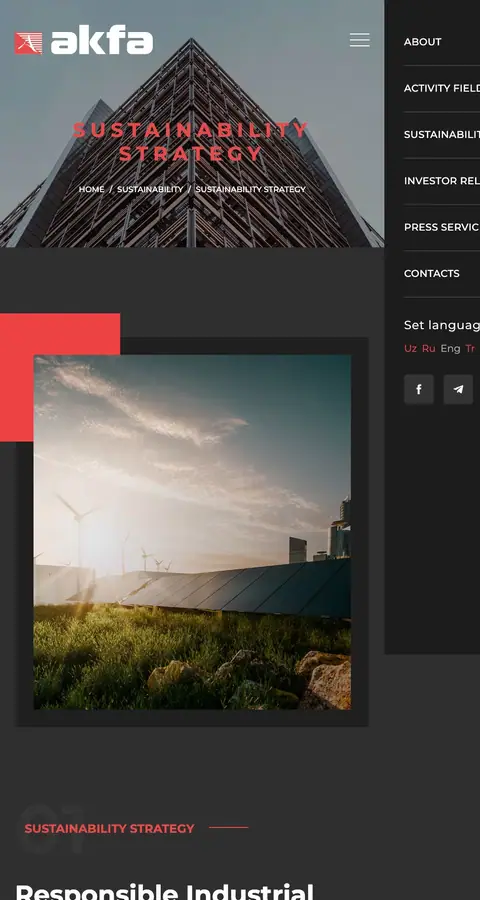
Task: Click Sustainability Strategy breadcrumb text
Action: pos(251,189)
